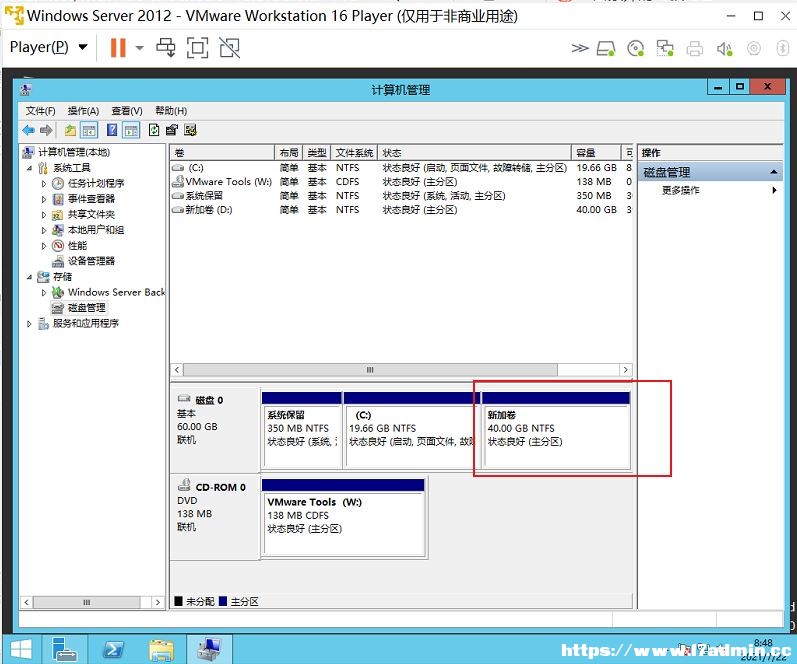
Task: Click the CD/DVD device icon
Action: click(635, 48)
